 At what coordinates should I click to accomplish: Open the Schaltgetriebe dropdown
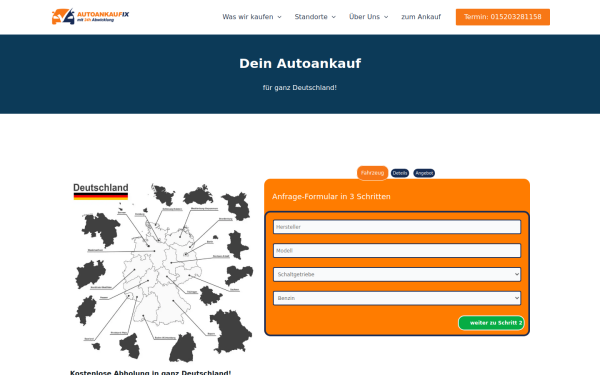click(x=397, y=274)
